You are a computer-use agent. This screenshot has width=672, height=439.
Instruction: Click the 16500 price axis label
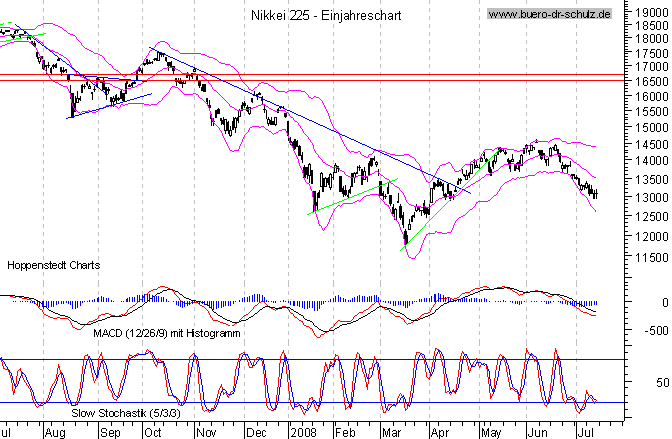pyautogui.click(x=652, y=81)
